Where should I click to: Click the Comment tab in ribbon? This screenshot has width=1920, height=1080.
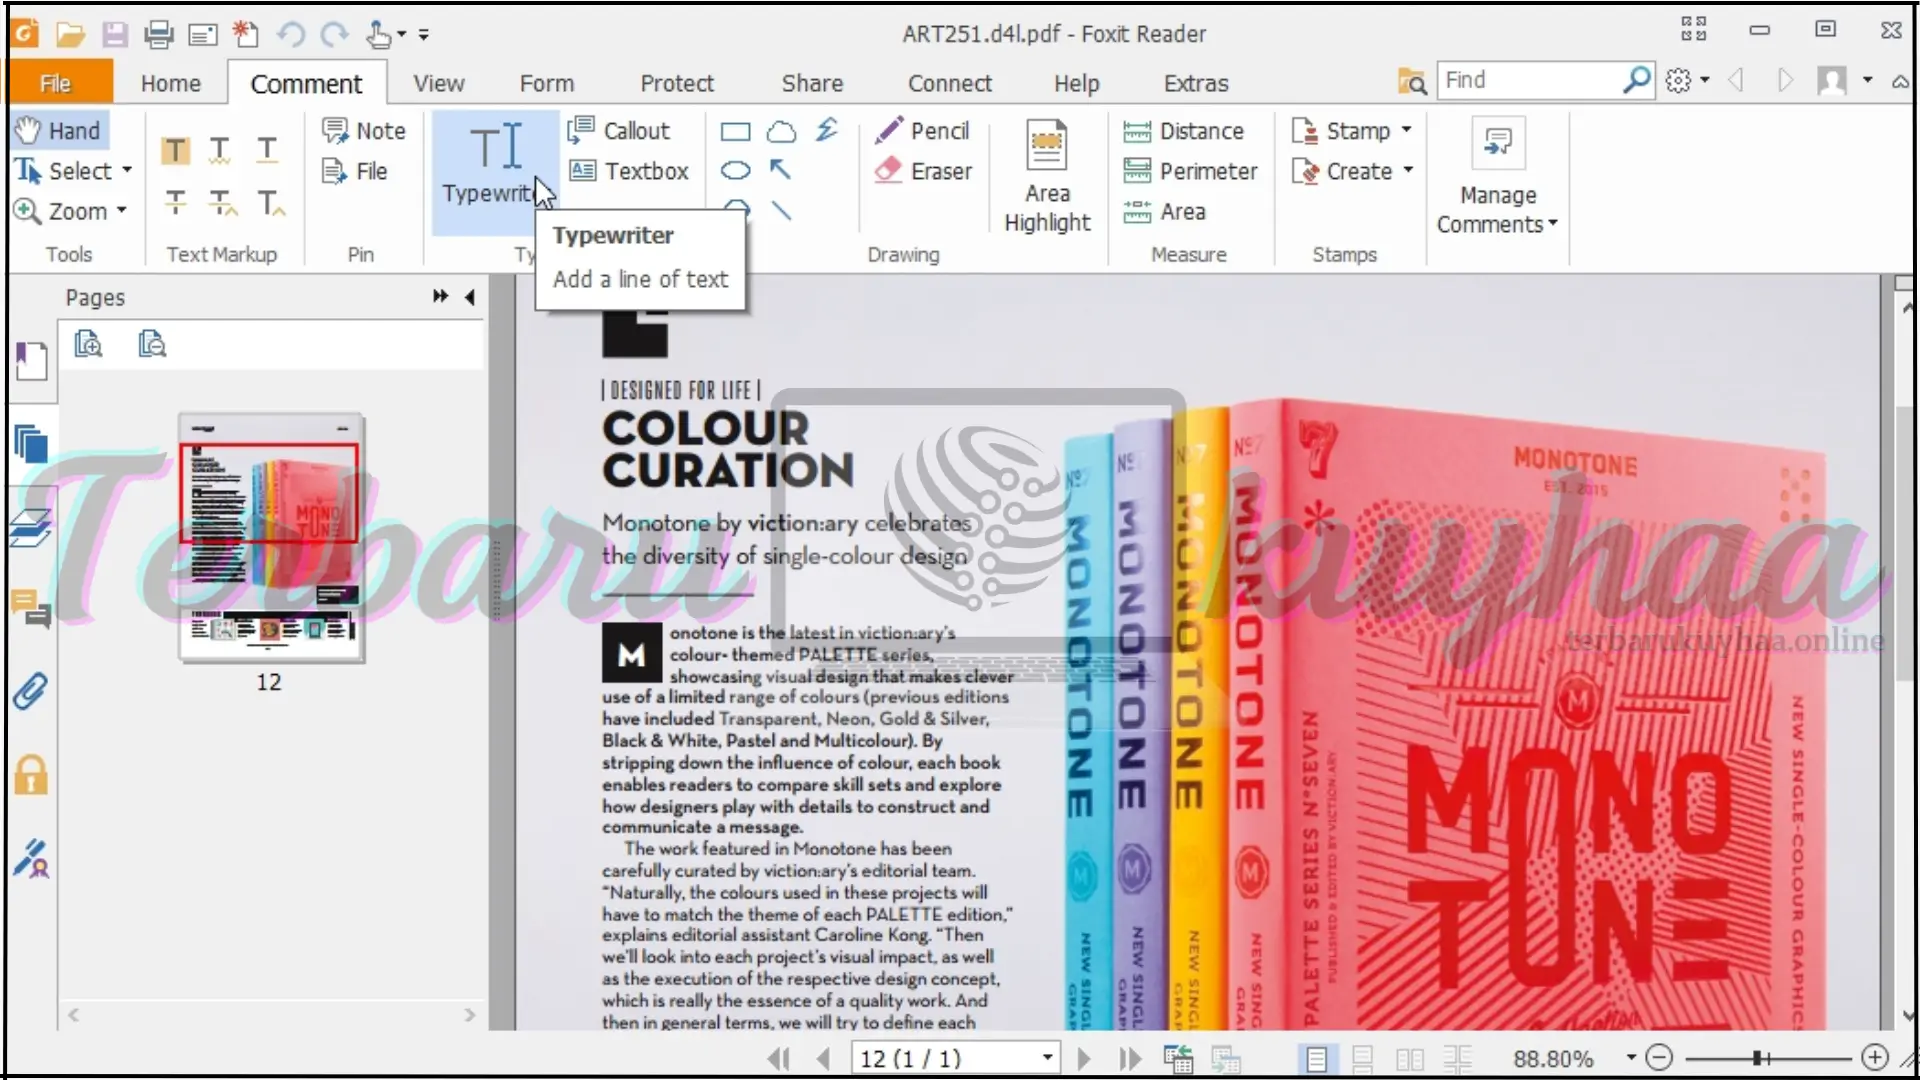[x=305, y=83]
